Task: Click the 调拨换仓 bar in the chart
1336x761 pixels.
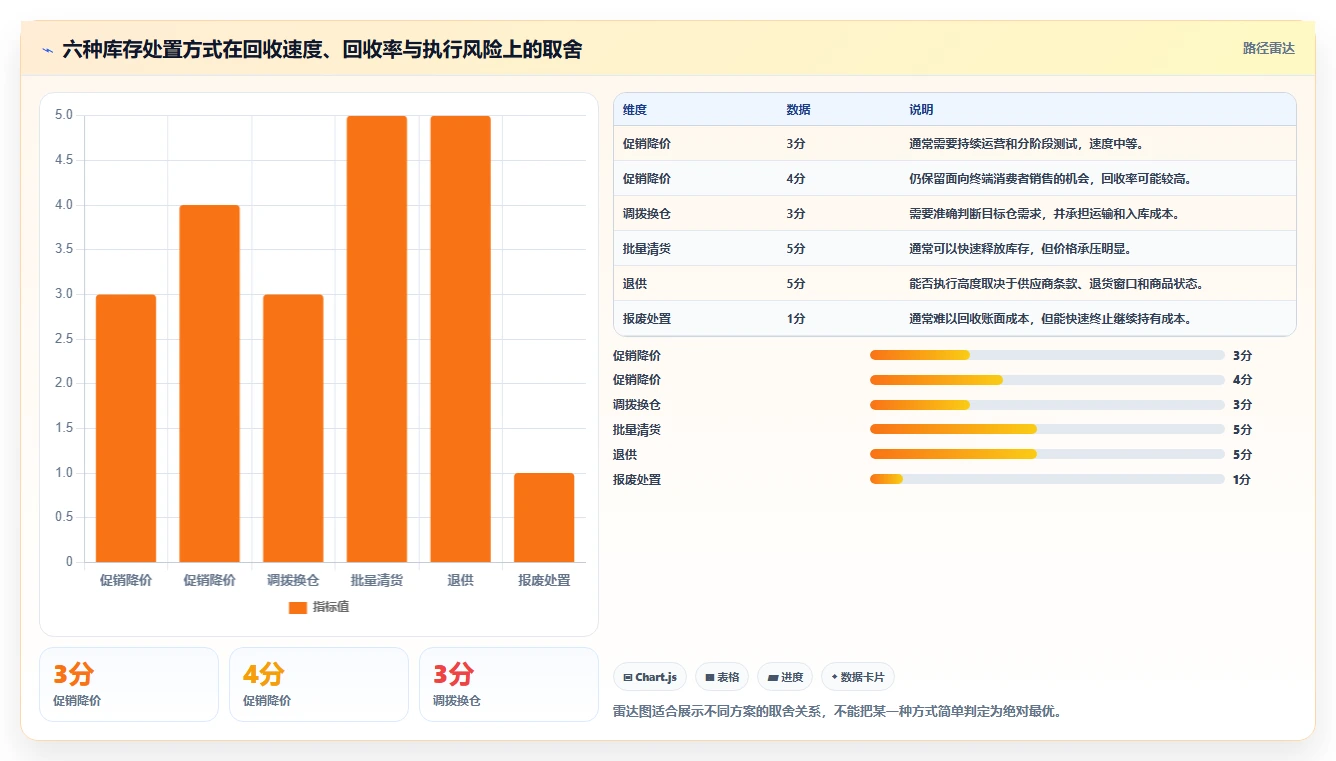Action: pos(293,428)
